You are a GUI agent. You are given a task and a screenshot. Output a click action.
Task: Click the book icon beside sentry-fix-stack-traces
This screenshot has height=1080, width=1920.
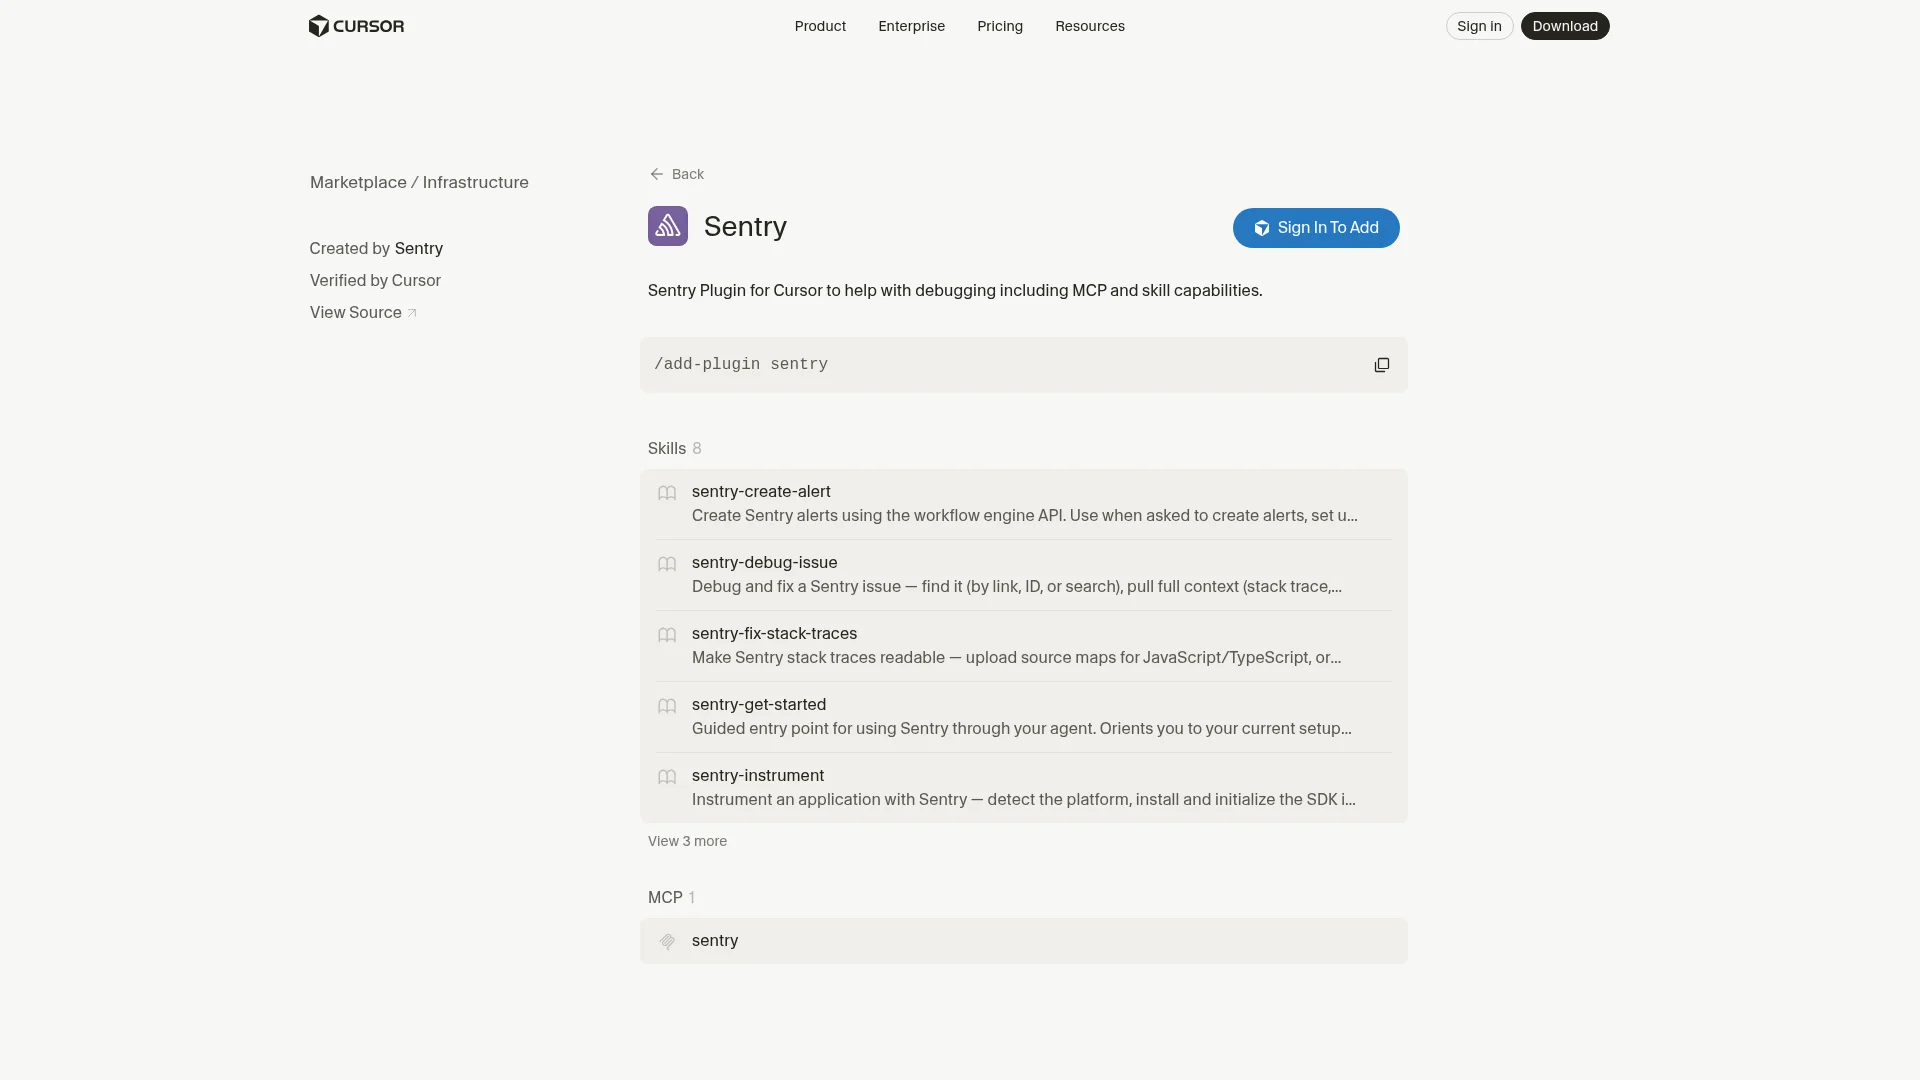click(x=667, y=635)
